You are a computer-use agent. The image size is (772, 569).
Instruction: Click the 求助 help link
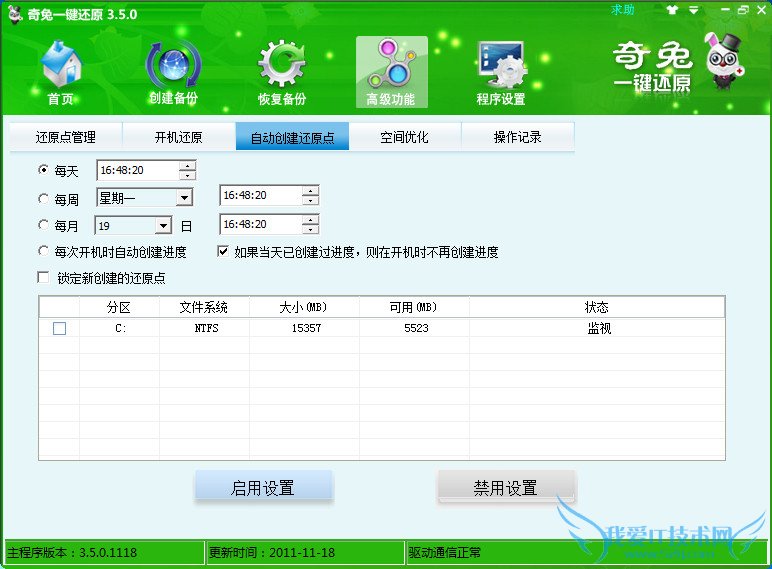[x=622, y=9]
